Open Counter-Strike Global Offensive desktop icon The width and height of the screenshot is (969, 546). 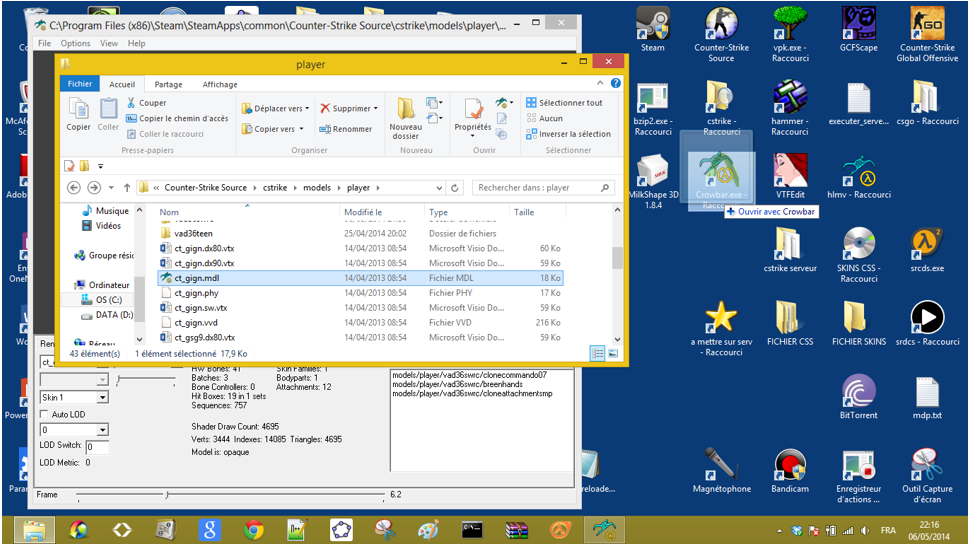(x=927, y=34)
